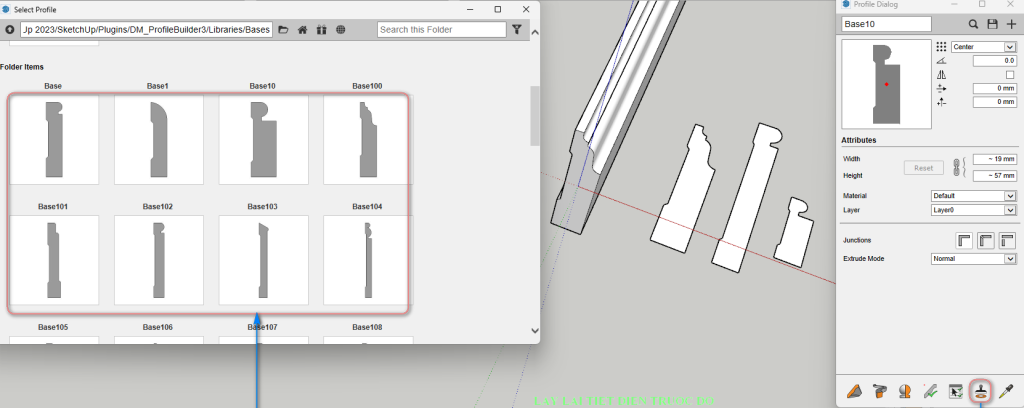Click the gift box icon
1024x408 pixels.
pyautogui.click(x=321, y=30)
